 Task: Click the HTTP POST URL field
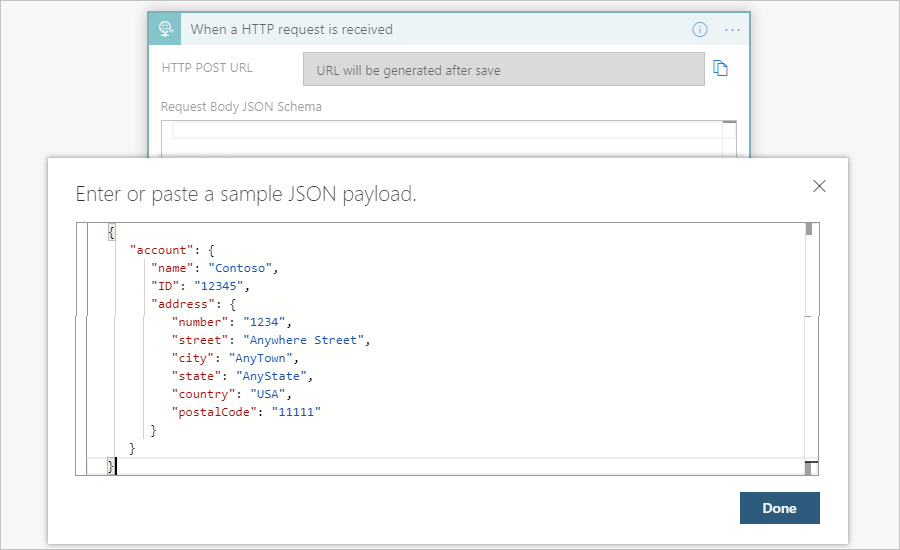(503, 70)
